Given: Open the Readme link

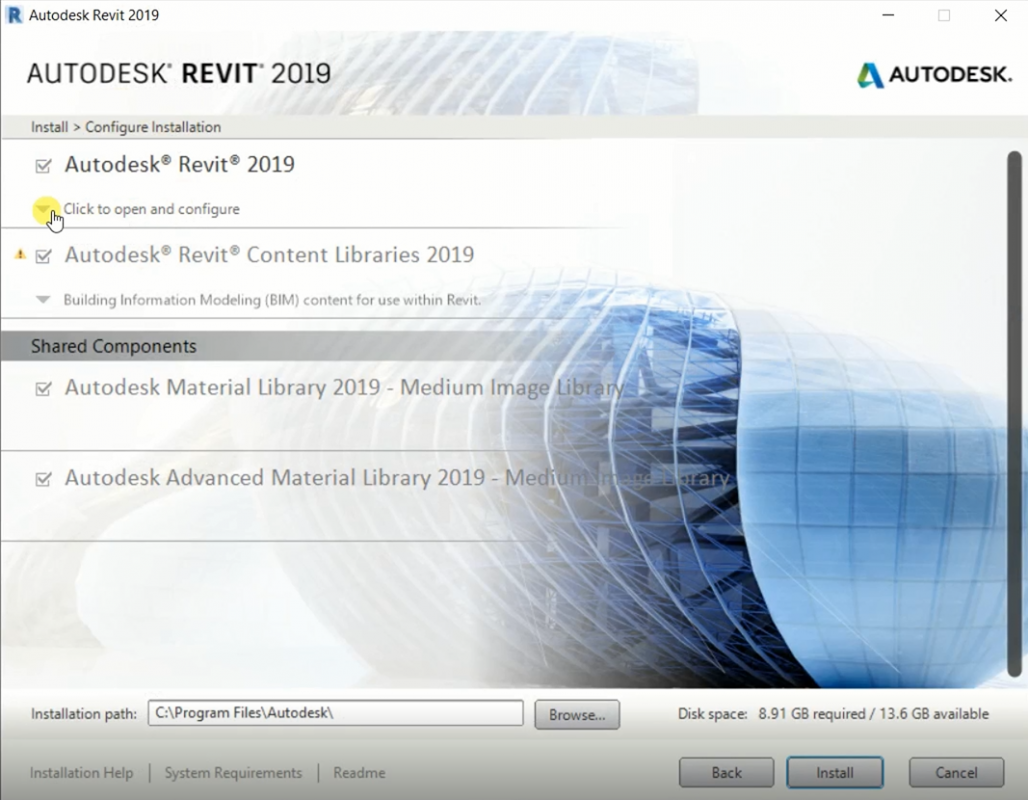Looking at the screenshot, I should click(359, 773).
